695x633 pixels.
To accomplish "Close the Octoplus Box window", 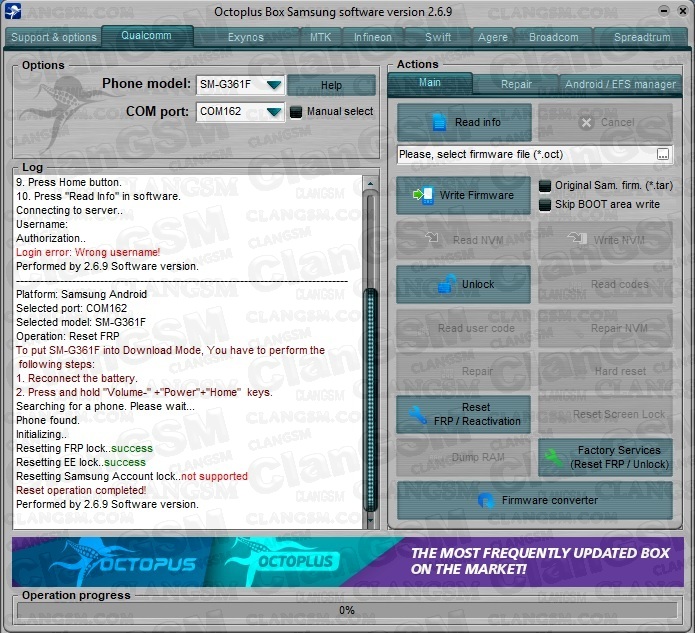I will click(x=683, y=11).
